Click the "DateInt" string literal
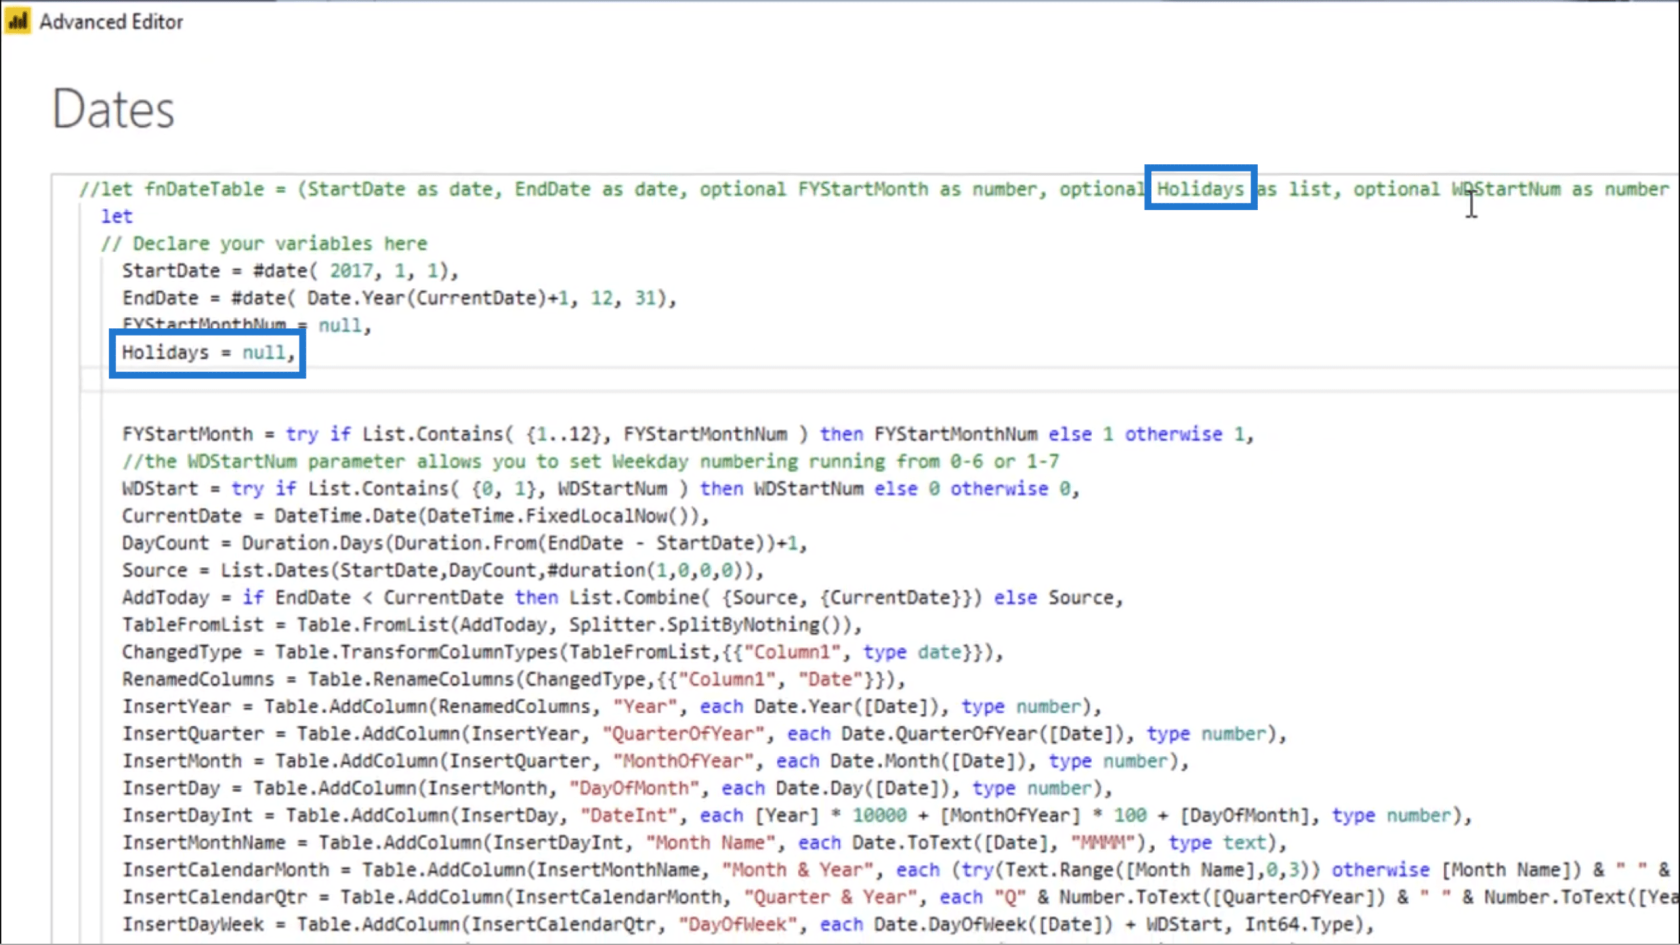Image resolution: width=1680 pixels, height=945 pixels. pos(629,815)
